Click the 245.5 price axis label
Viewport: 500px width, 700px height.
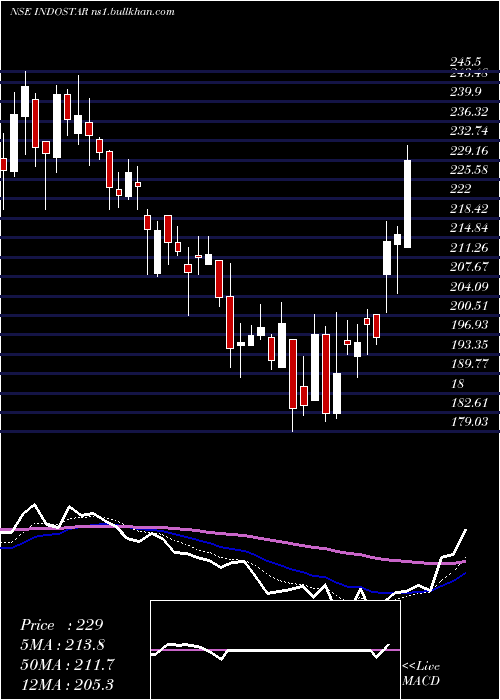(466, 62)
